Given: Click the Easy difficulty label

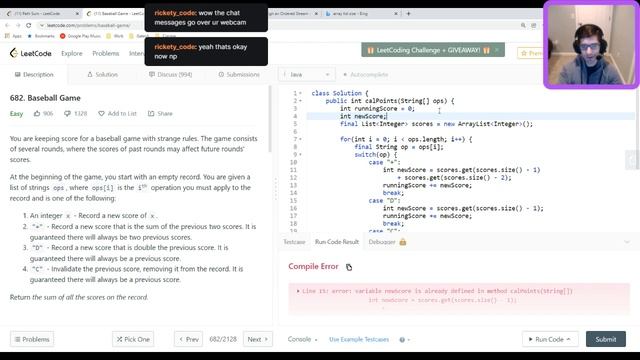Looking at the screenshot, I should click(x=16, y=114).
